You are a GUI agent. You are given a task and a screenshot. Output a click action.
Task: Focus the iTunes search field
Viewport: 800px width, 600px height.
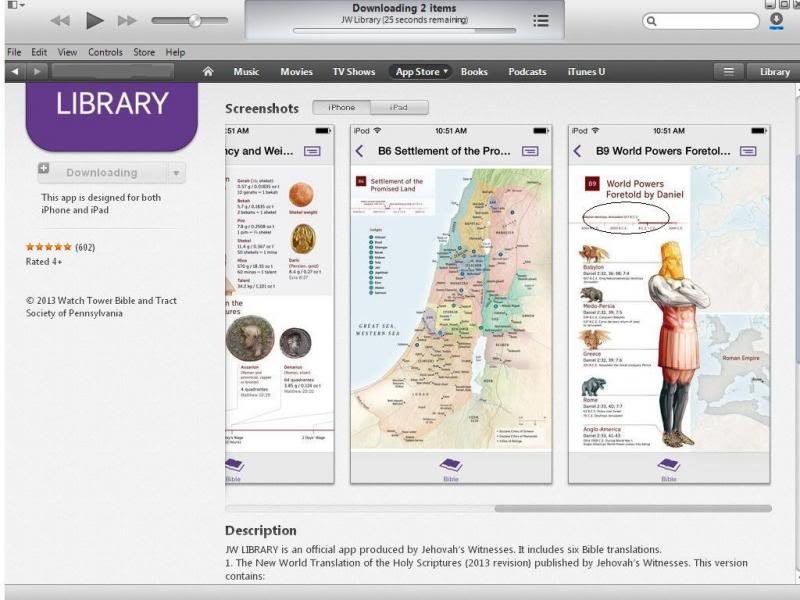[701, 21]
